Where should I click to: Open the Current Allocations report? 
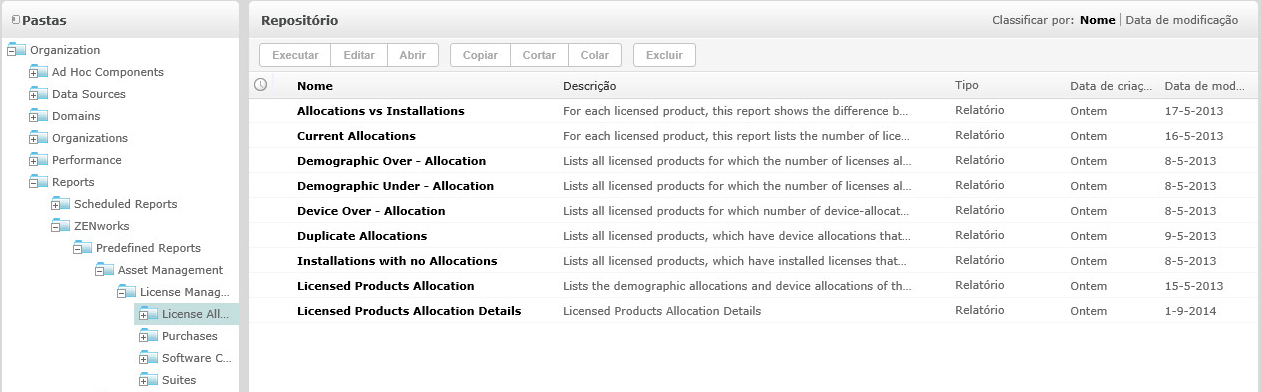[x=356, y=136]
